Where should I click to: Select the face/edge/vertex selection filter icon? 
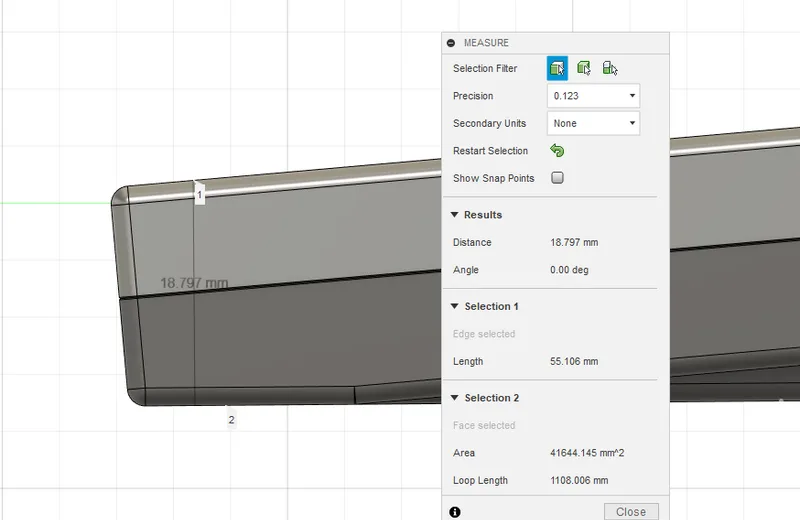pyautogui.click(x=557, y=68)
